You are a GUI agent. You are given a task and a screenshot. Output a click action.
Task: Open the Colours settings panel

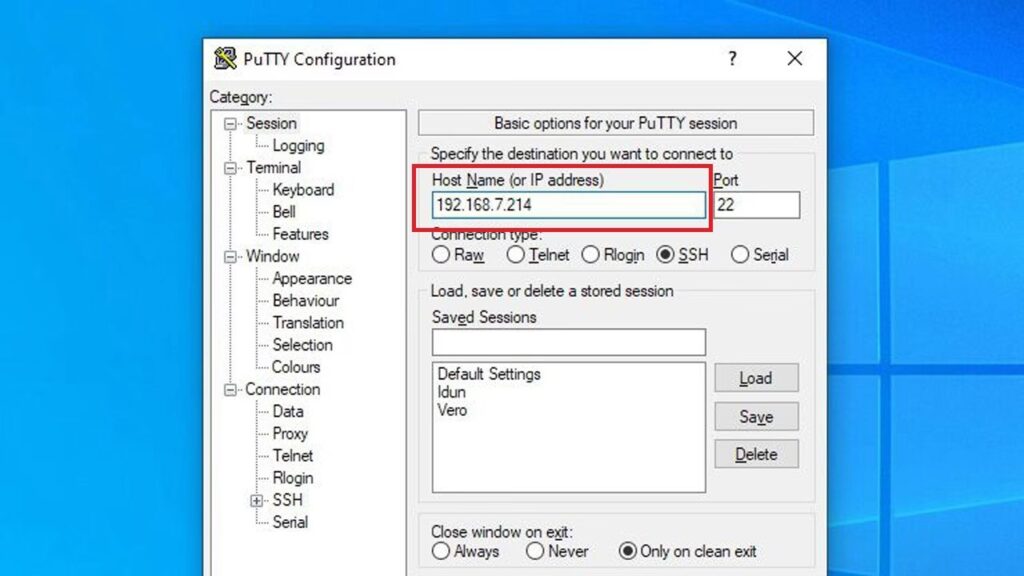(296, 367)
